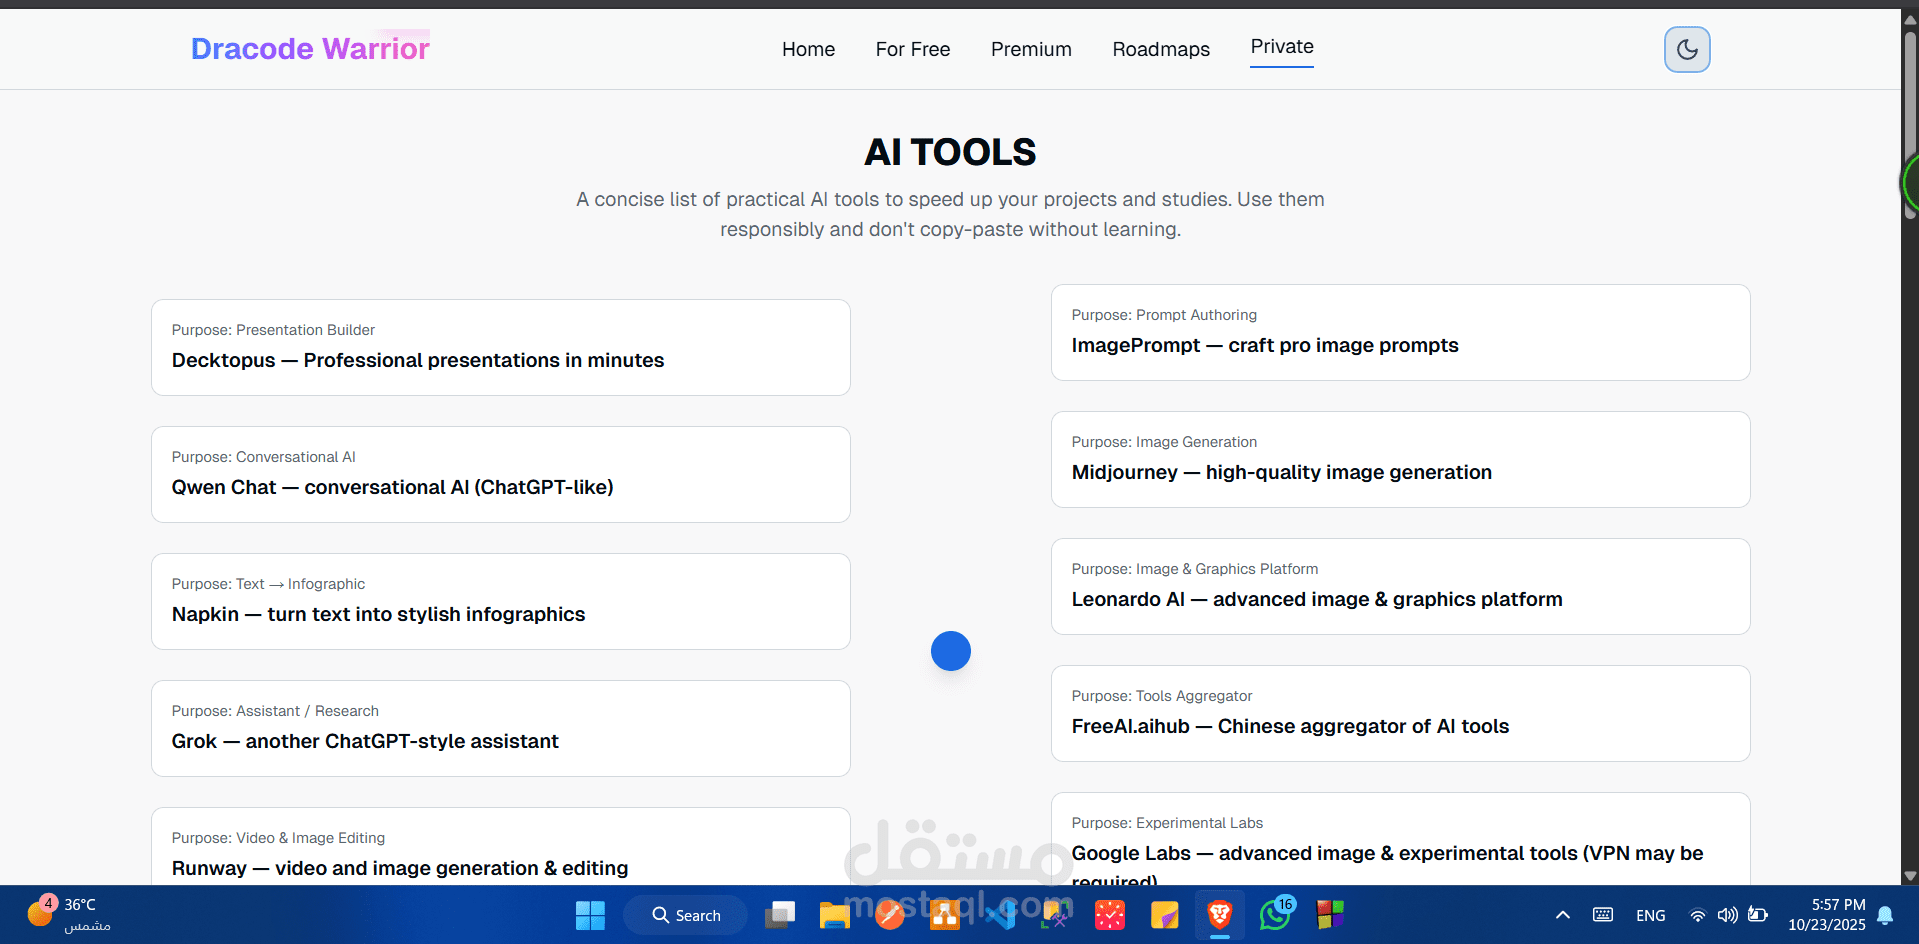Open Sticky Notes from the taskbar
Viewport: 1919px width, 944px height.
pyautogui.click(x=1165, y=915)
